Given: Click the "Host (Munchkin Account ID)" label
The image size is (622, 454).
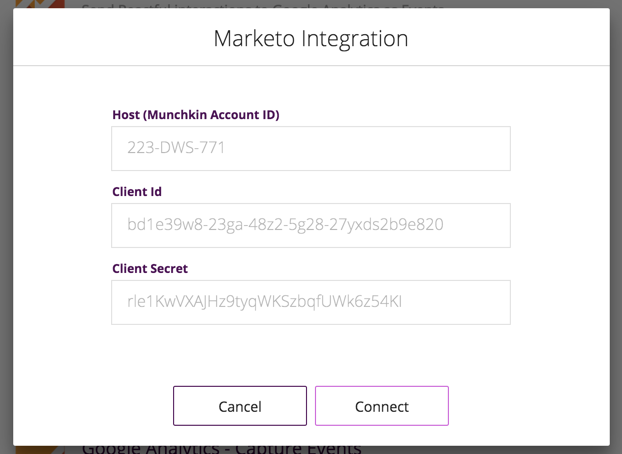Looking at the screenshot, I should [x=195, y=115].
